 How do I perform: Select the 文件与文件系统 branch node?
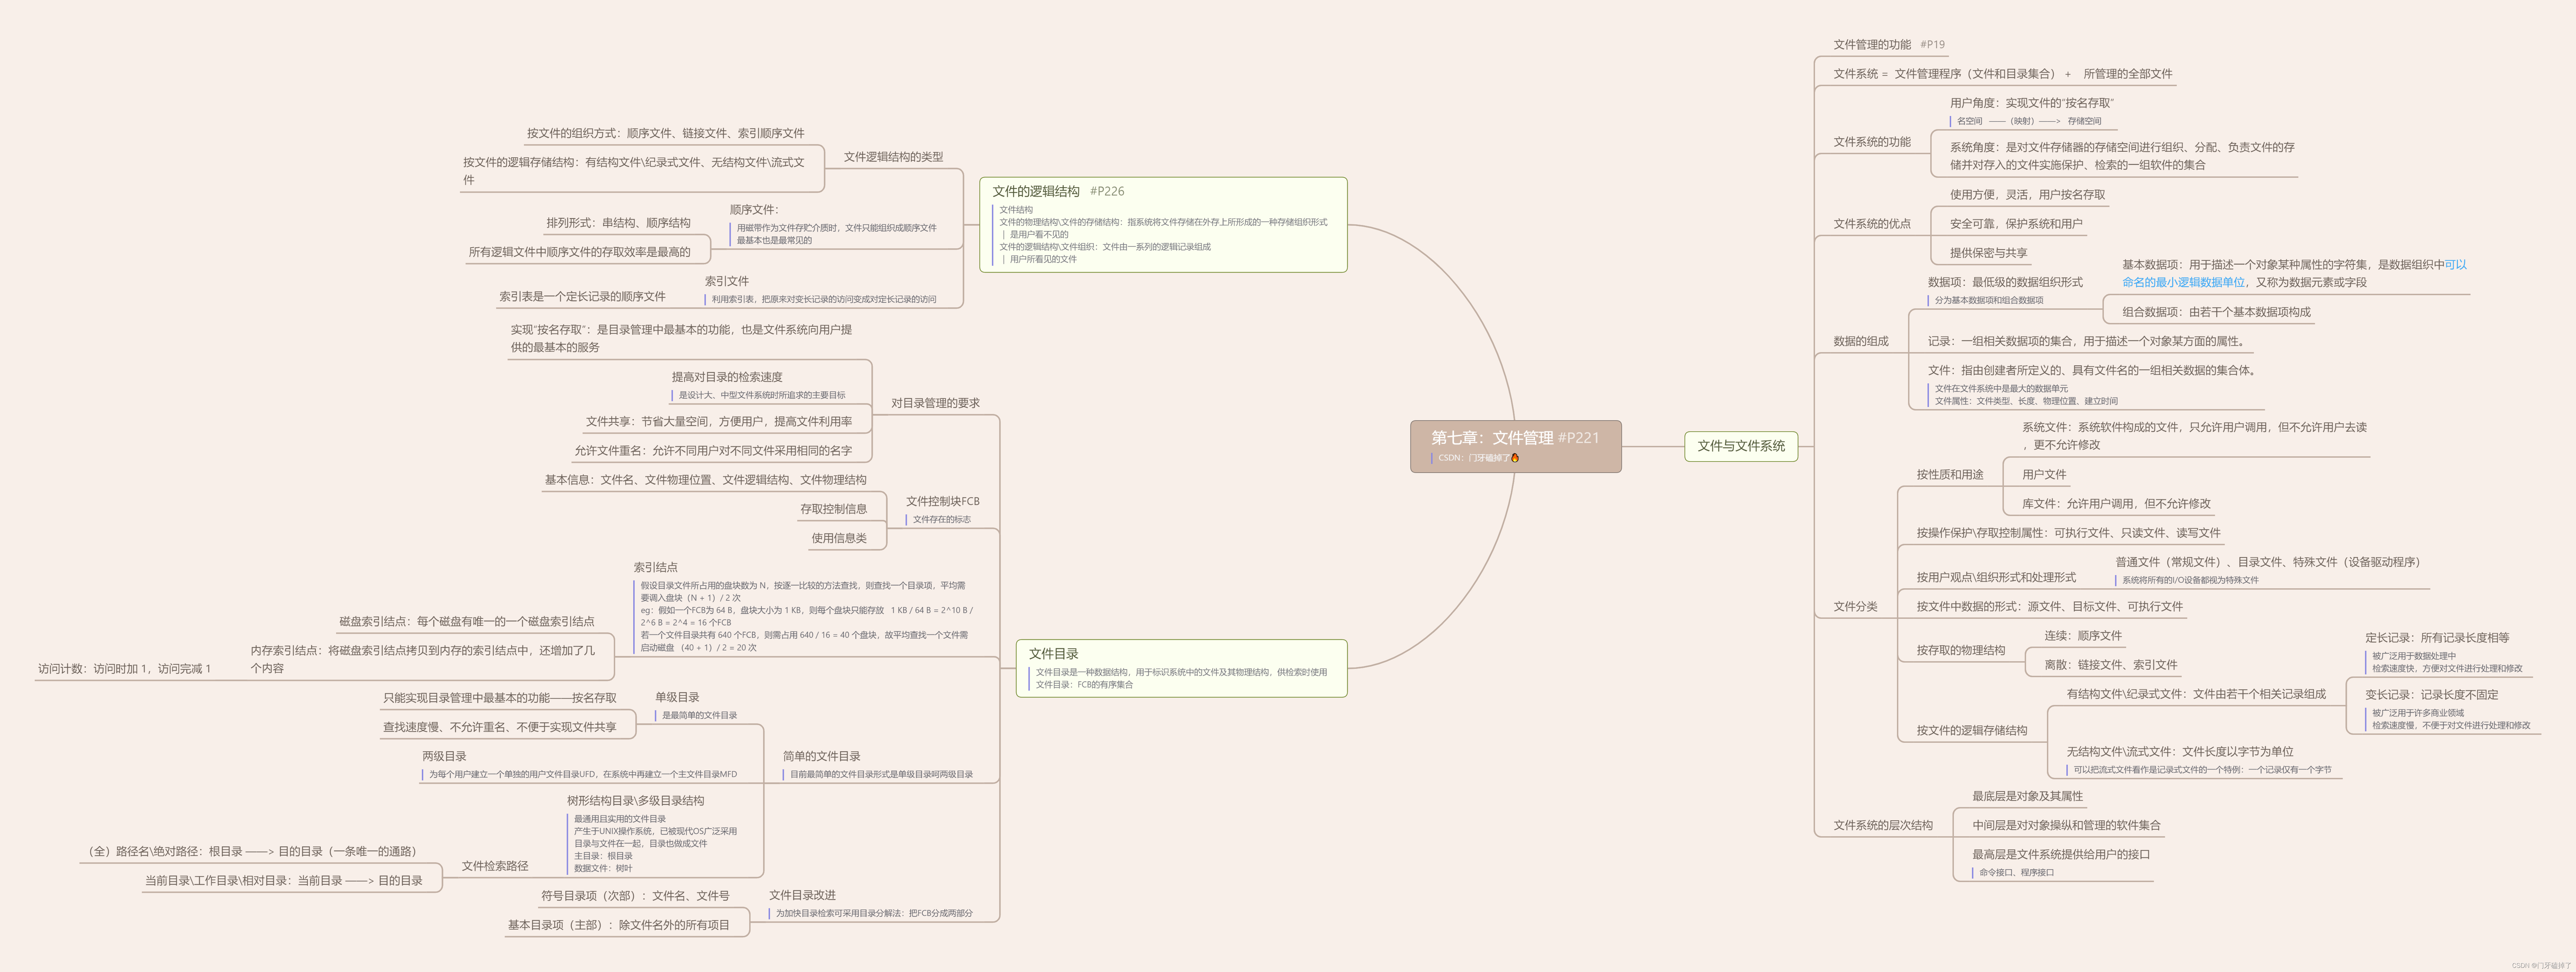click(x=1741, y=446)
